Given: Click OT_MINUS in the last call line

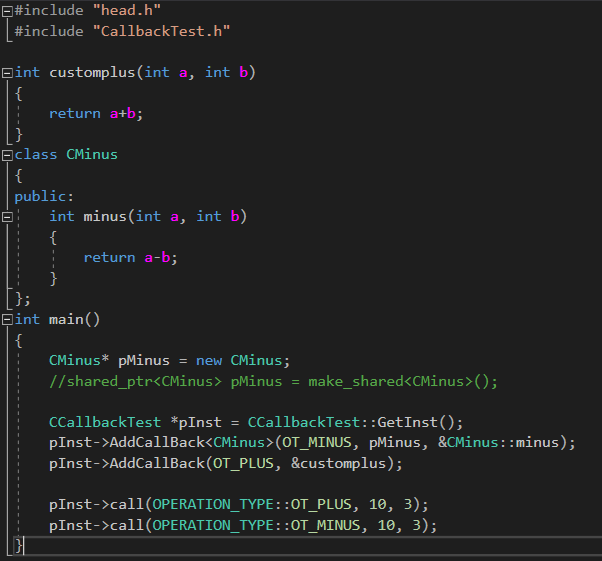Looking at the screenshot, I should 326,525.
